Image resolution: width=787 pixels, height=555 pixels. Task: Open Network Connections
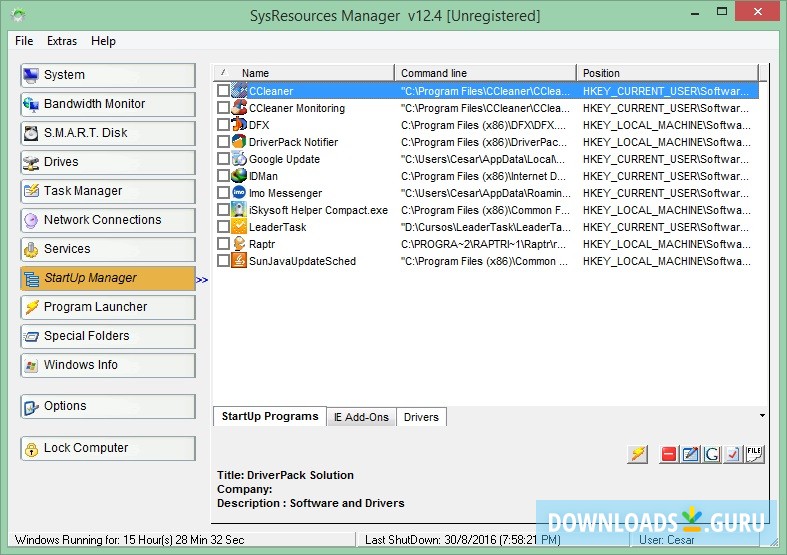click(108, 220)
